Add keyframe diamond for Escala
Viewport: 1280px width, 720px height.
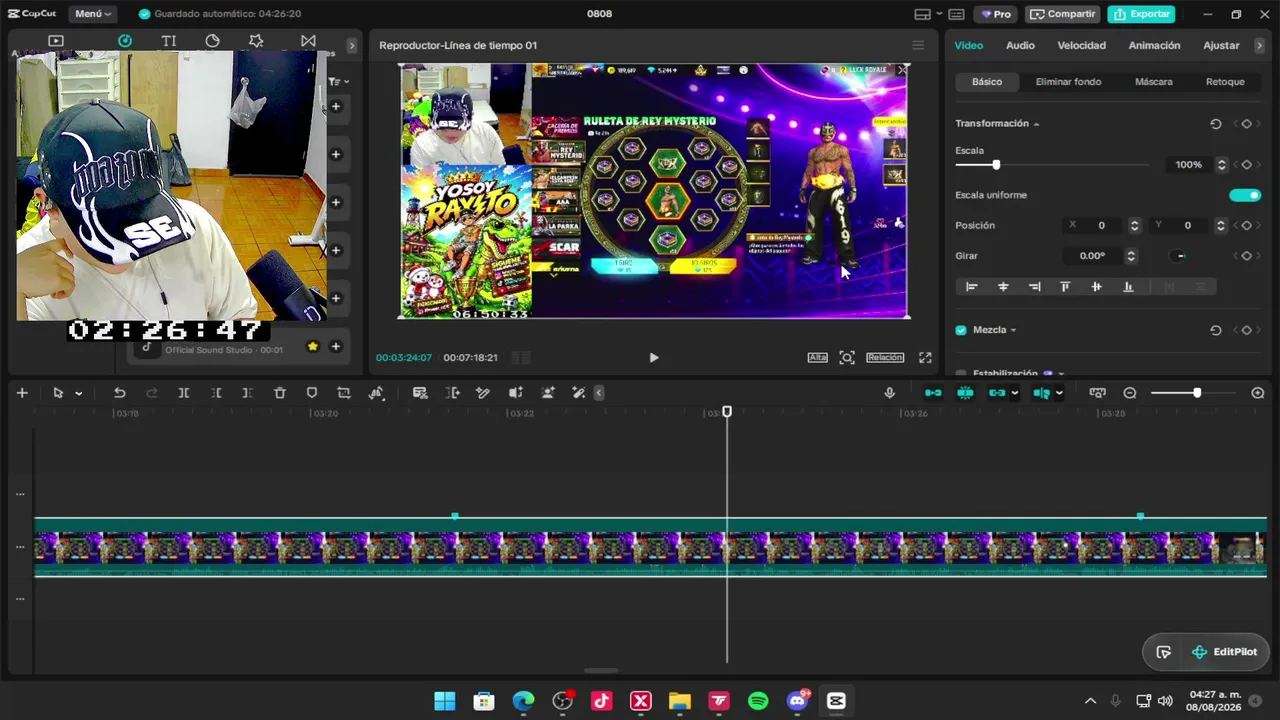point(1246,165)
